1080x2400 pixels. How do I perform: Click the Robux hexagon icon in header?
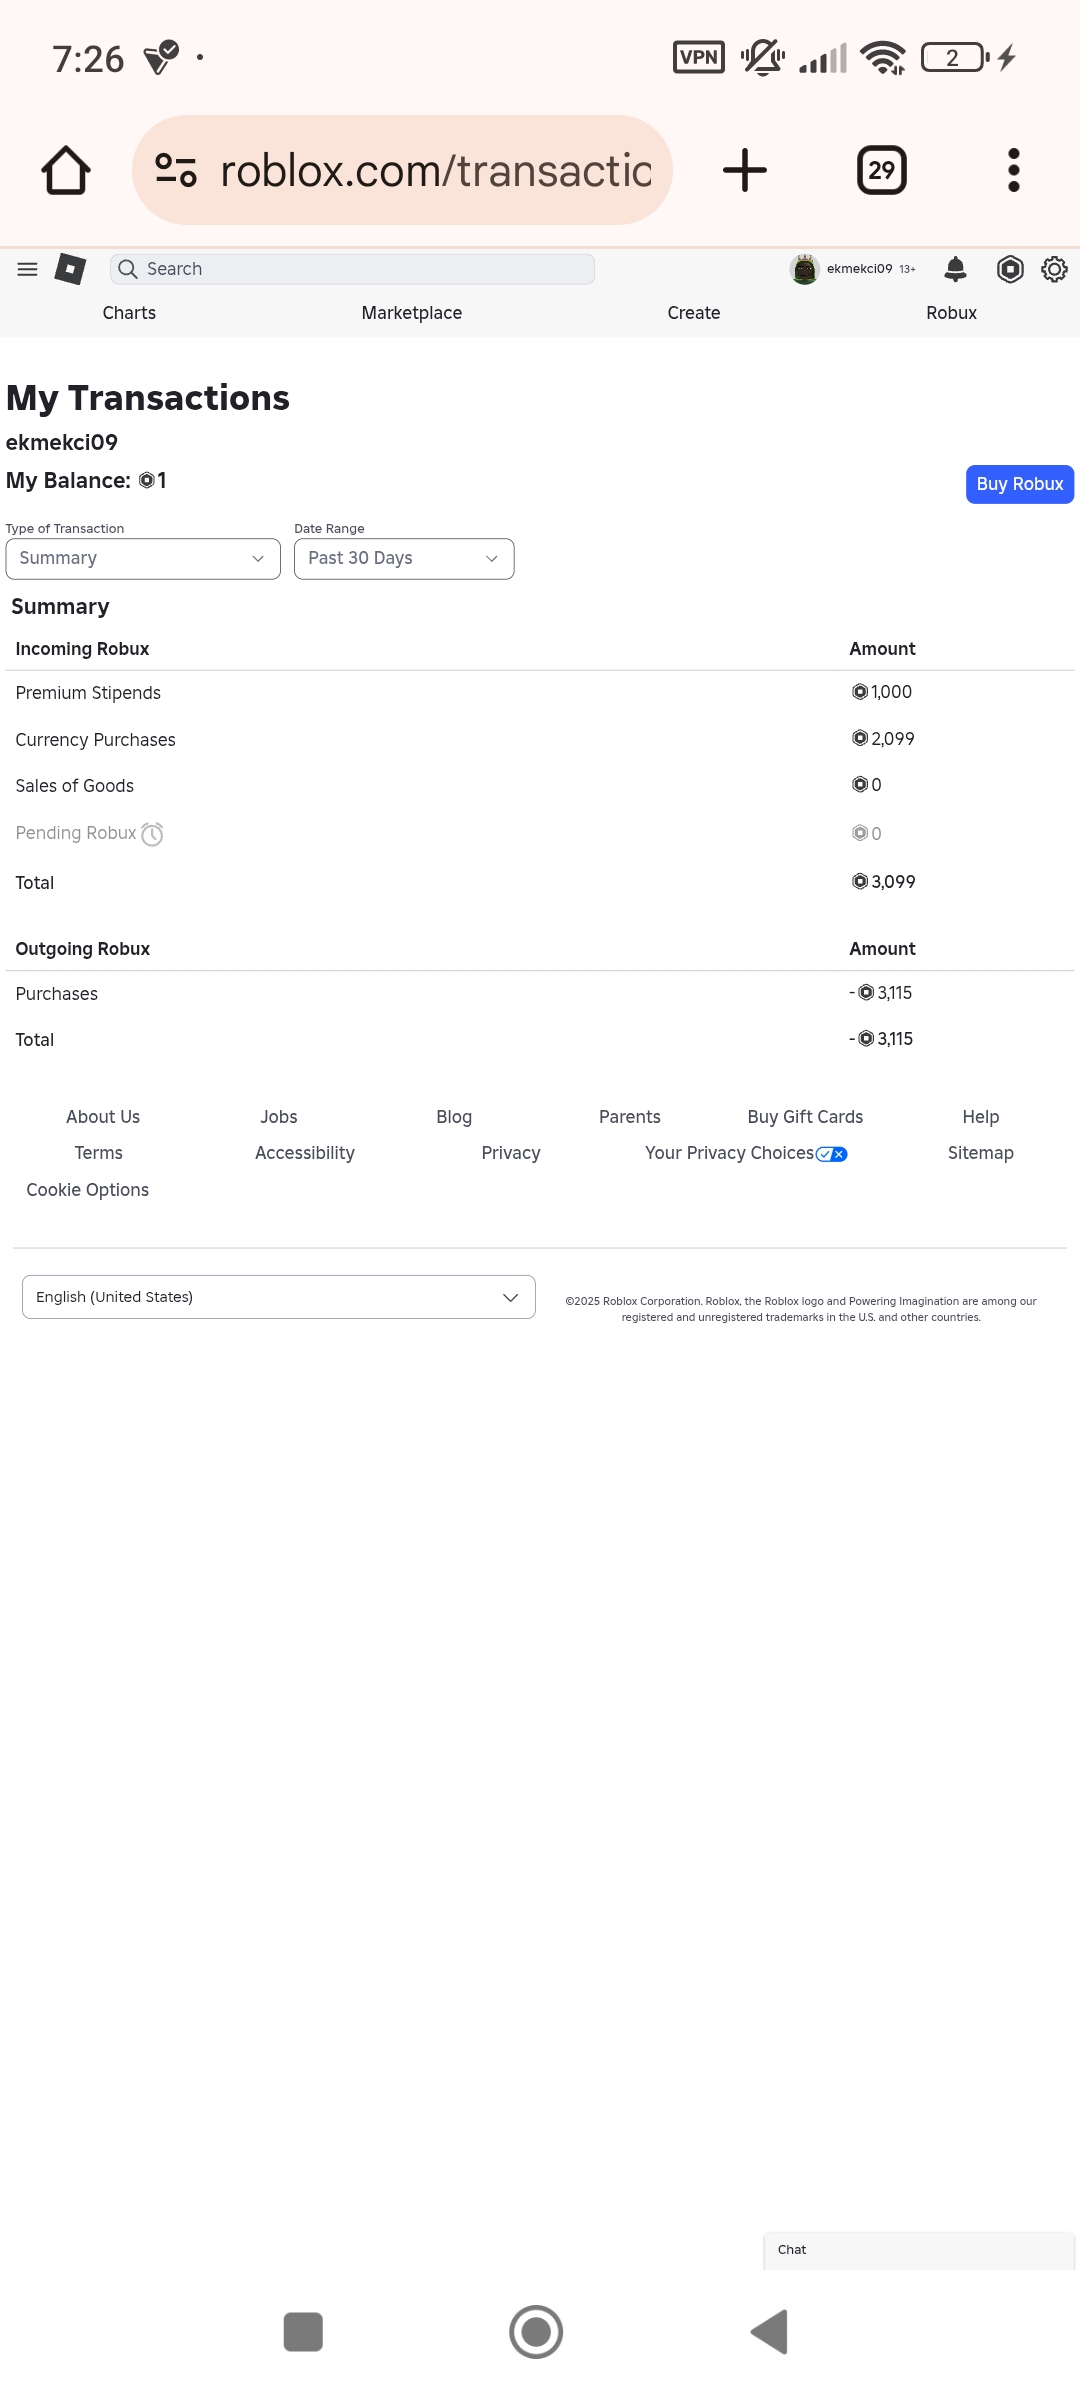pos(1010,269)
